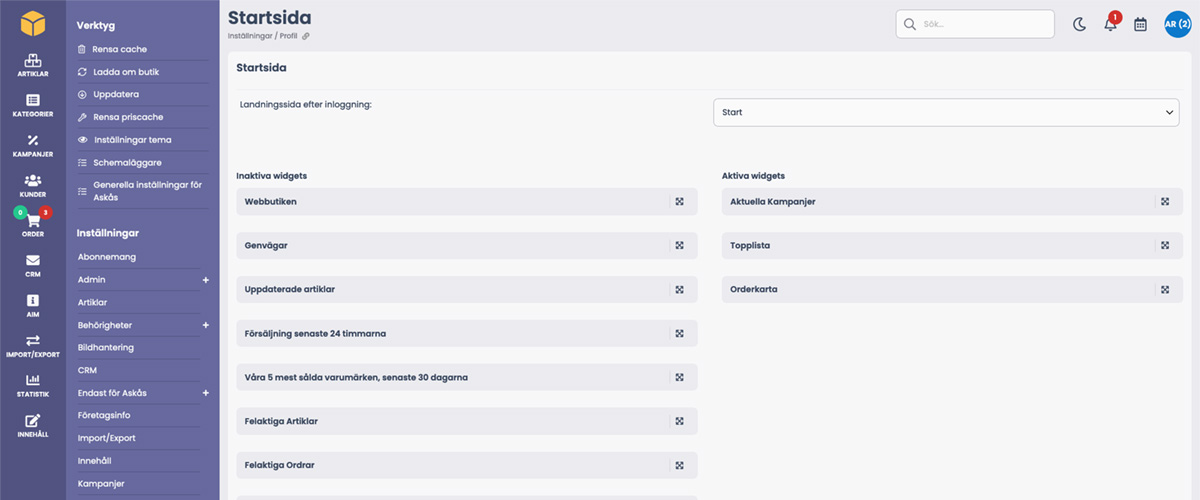Open the Artiklar section in sidebar

(x=33, y=64)
